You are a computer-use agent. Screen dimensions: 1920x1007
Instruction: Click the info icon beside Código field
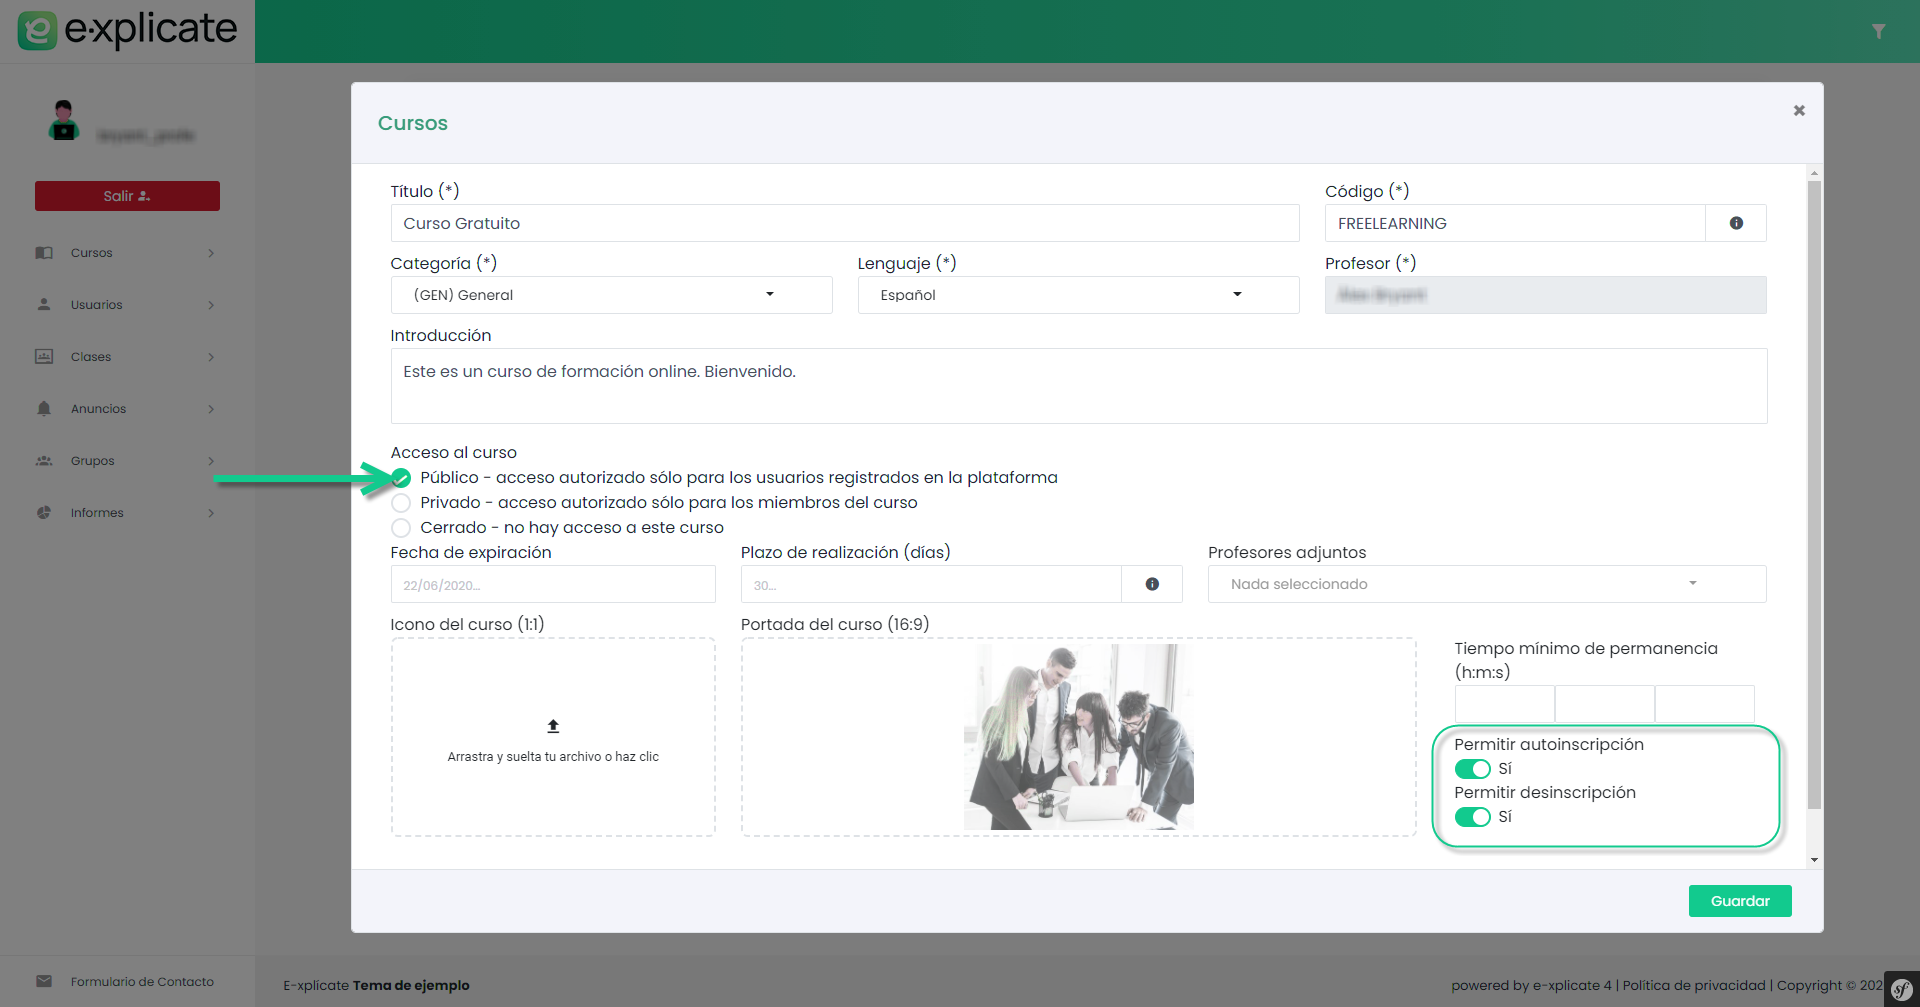pyautogui.click(x=1736, y=223)
